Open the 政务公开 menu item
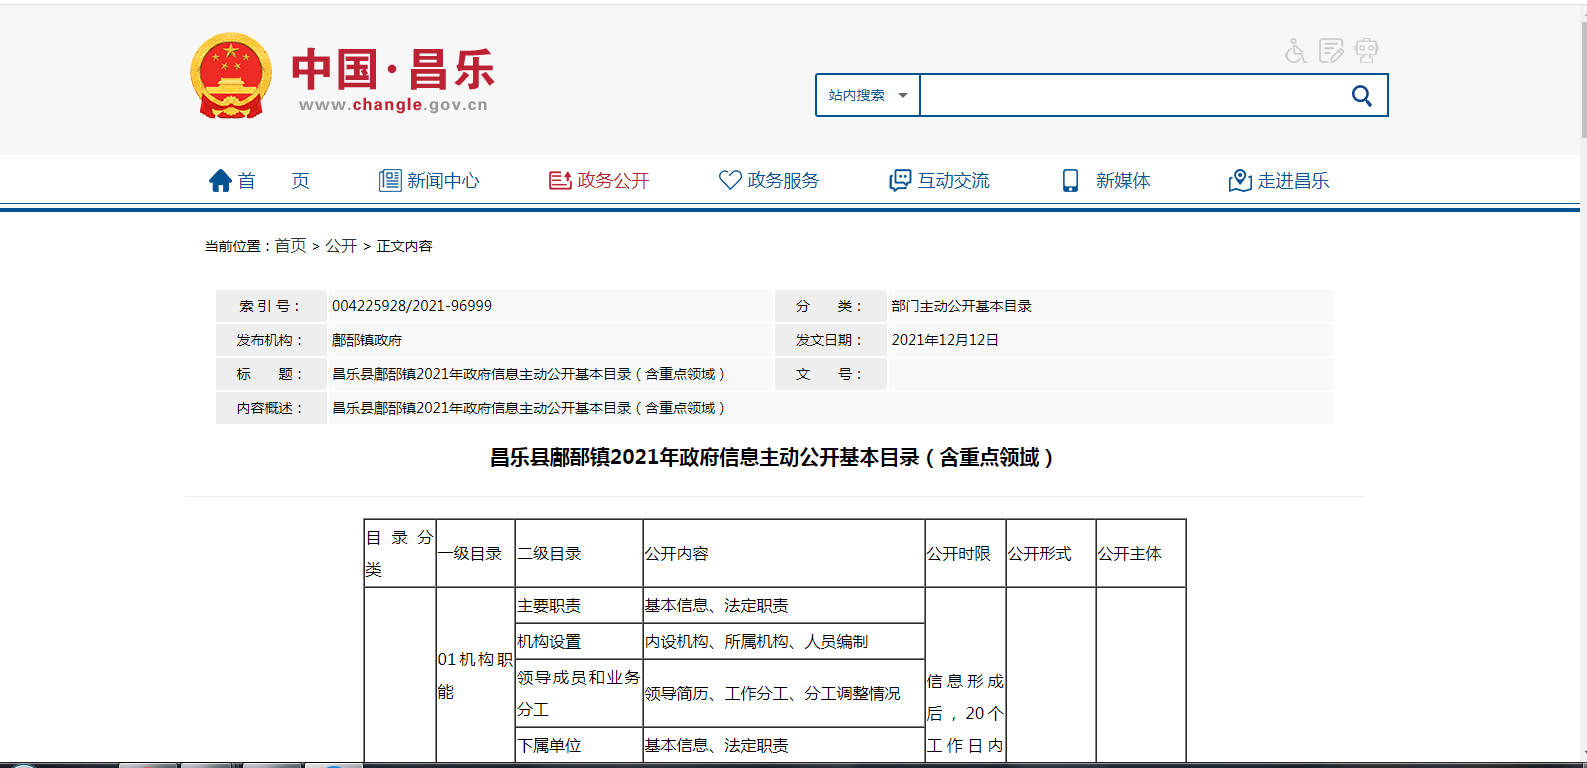The height and width of the screenshot is (768, 1587). pos(613,181)
